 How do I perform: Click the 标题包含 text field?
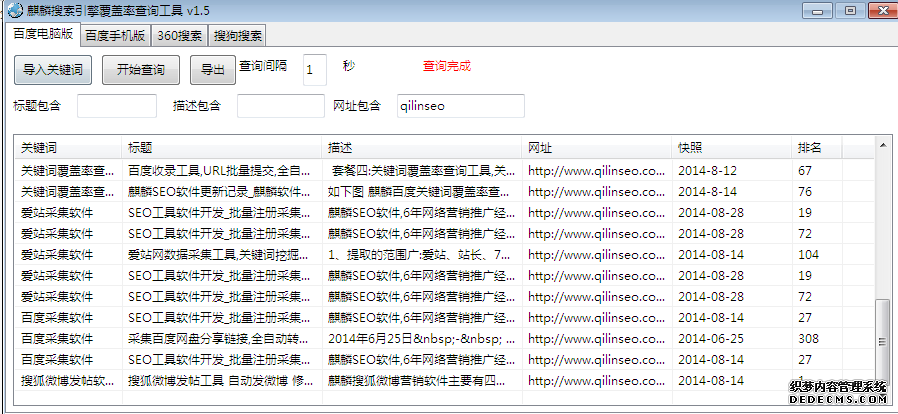tap(117, 105)
